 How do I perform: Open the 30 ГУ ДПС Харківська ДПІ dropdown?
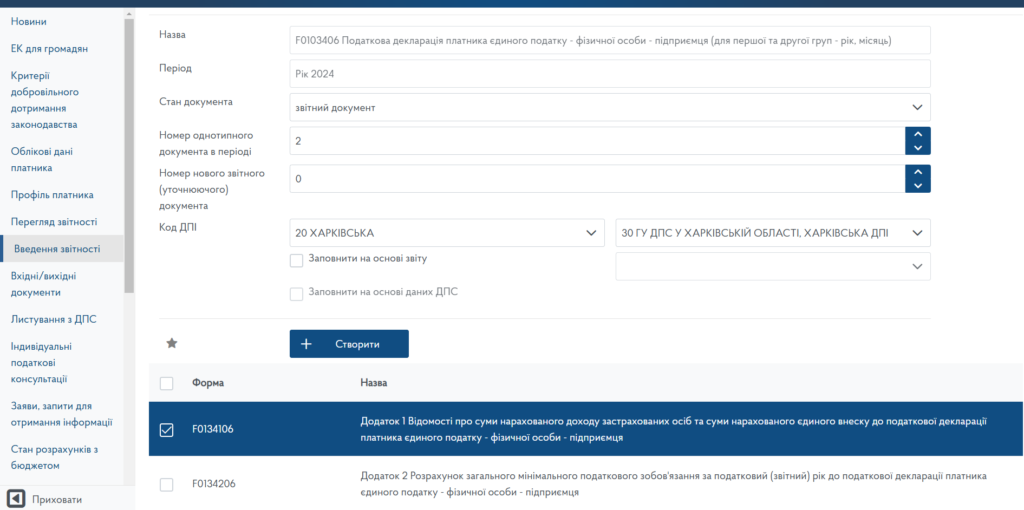point(772,233)
